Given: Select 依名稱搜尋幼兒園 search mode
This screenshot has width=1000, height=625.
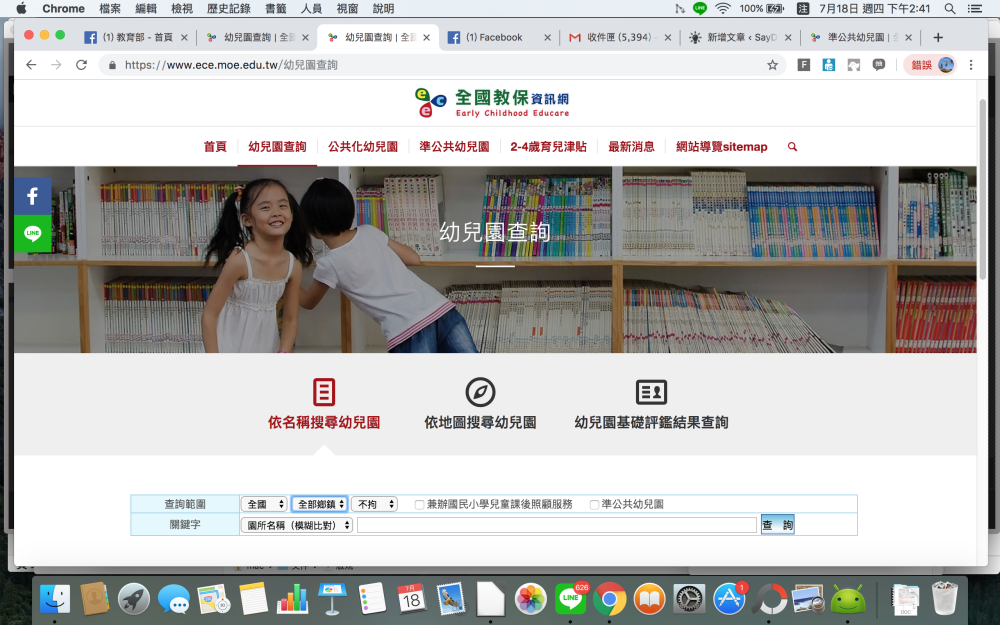Looking at the screenshot, I should (x=324, y=404).
